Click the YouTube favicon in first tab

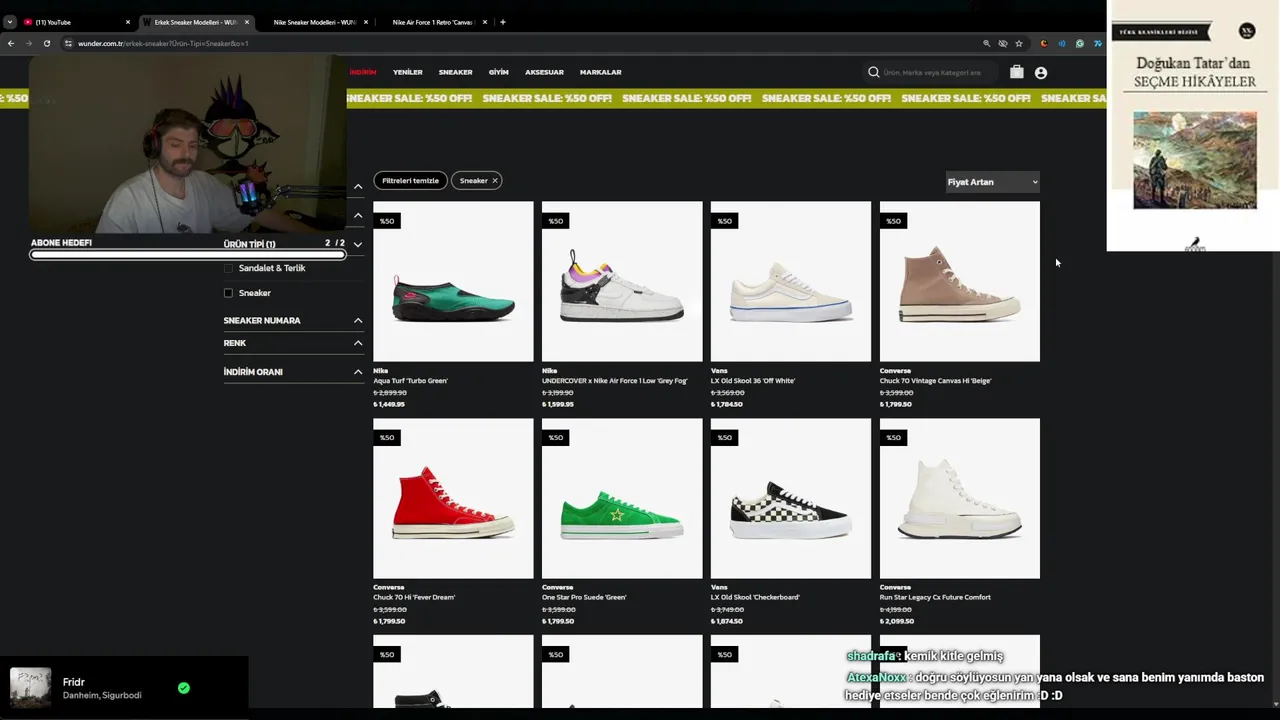(28, 22)
